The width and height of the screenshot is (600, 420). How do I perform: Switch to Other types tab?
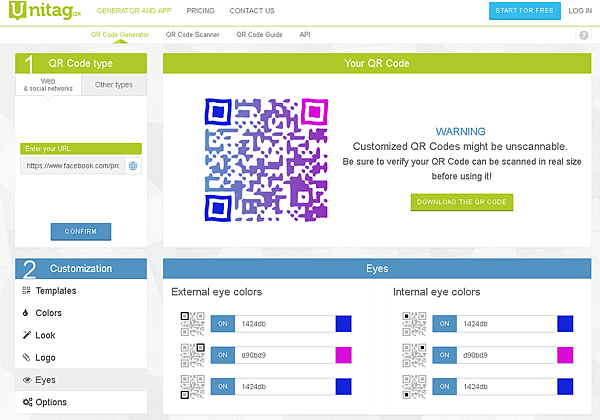[114, 85]
